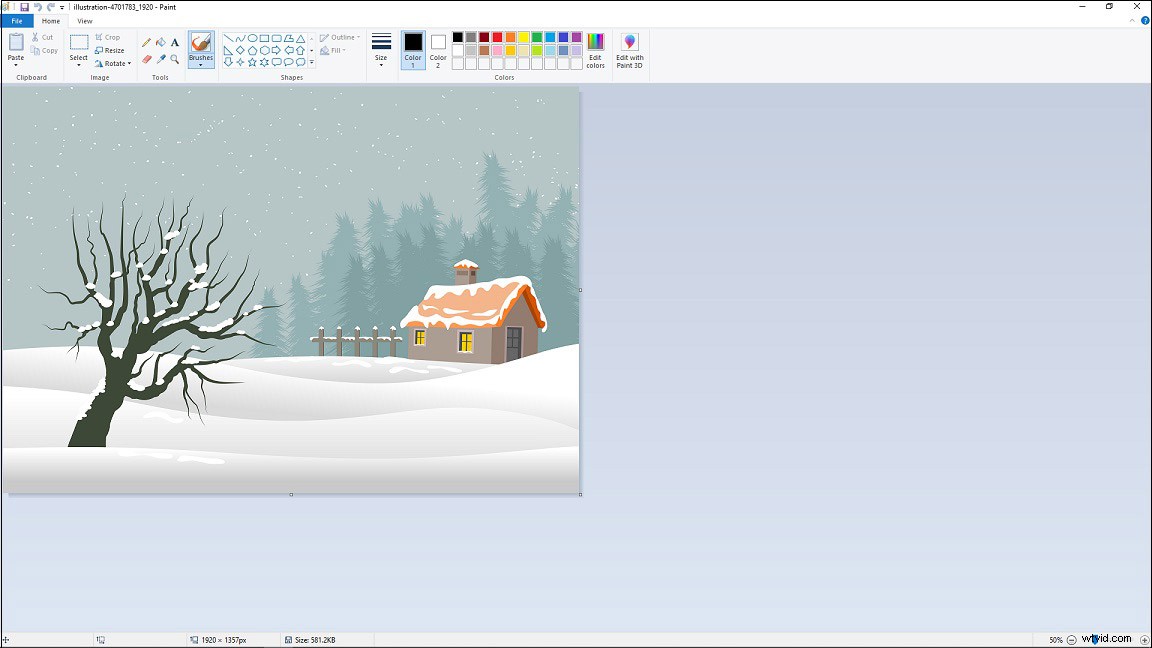Select the Pencil tool
Image resolution: width=1152 pixels, height=648 pixels.
tap(147, 43)
